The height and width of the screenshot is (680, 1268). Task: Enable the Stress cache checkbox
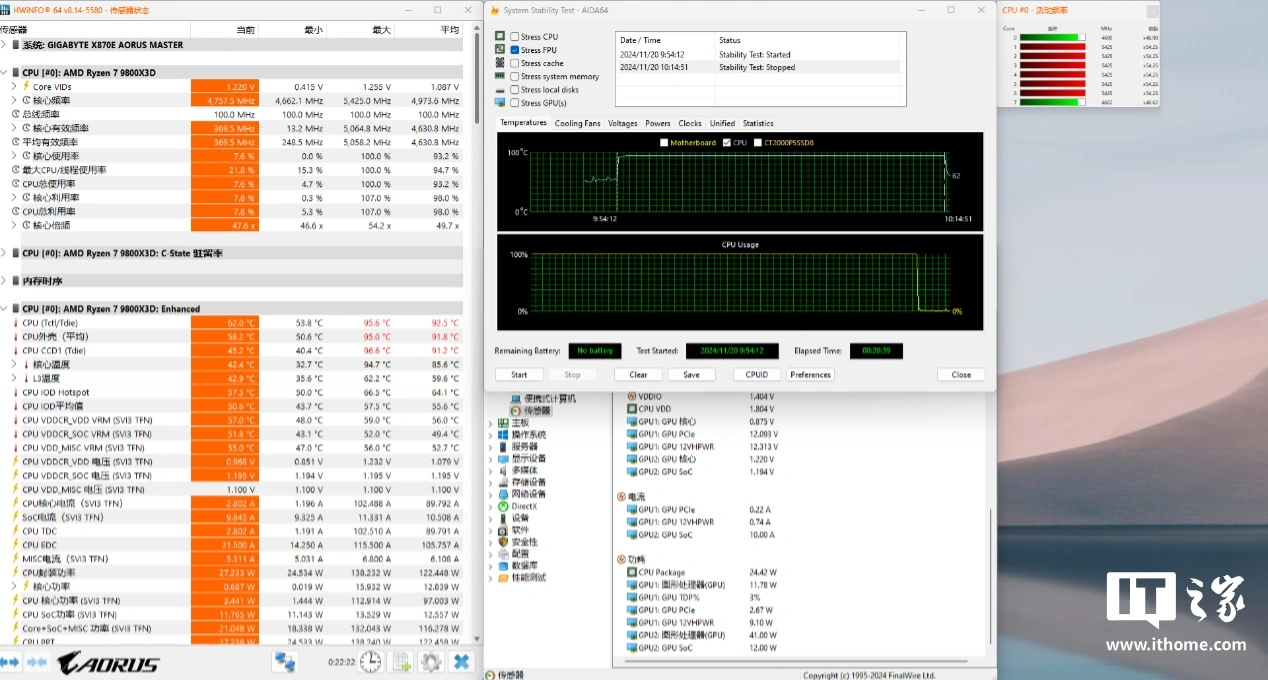pyautogui.click(x=515, y=63)
